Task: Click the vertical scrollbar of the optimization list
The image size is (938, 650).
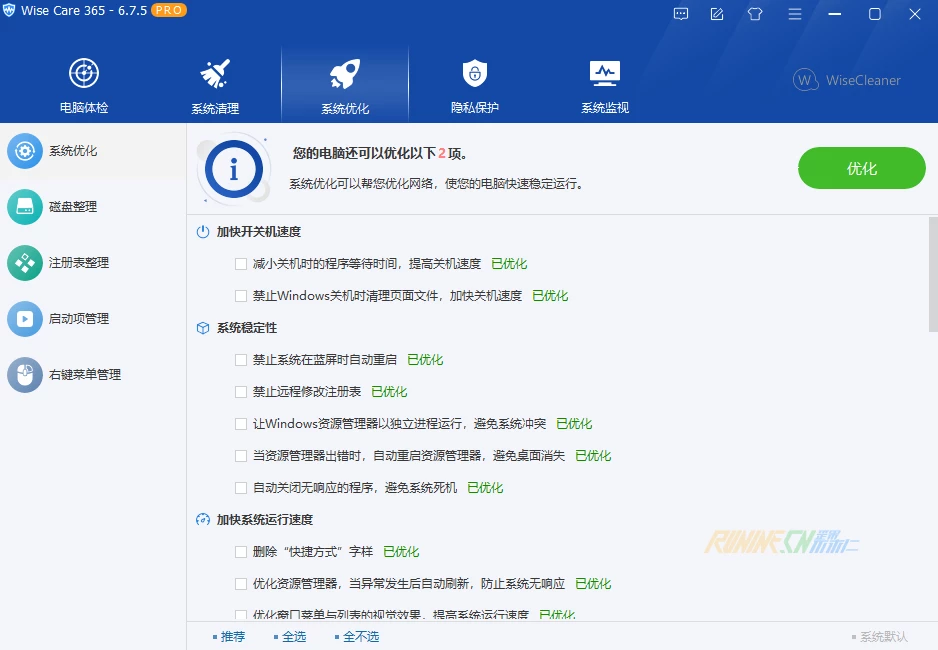Action: point(932,274)
